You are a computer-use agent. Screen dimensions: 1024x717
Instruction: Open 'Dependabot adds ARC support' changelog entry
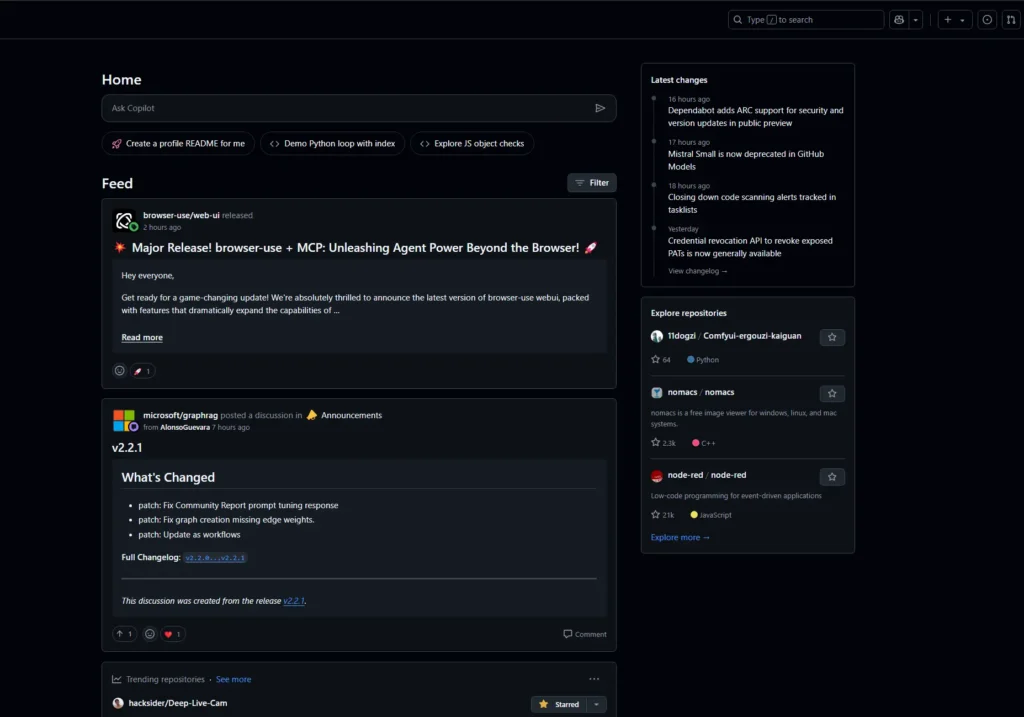pos(756,117)
